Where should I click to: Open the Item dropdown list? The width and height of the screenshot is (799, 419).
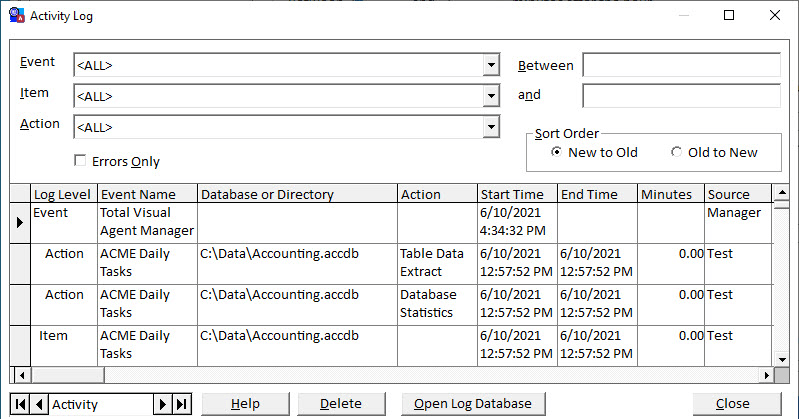pos(490,96)
